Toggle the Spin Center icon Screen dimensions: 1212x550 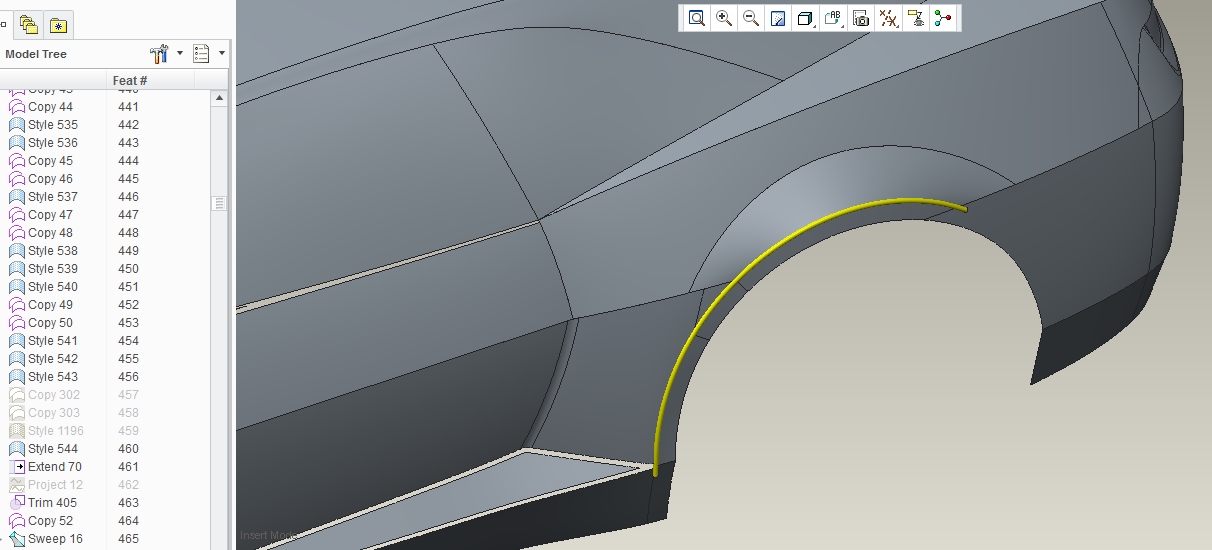click(943, 18)
